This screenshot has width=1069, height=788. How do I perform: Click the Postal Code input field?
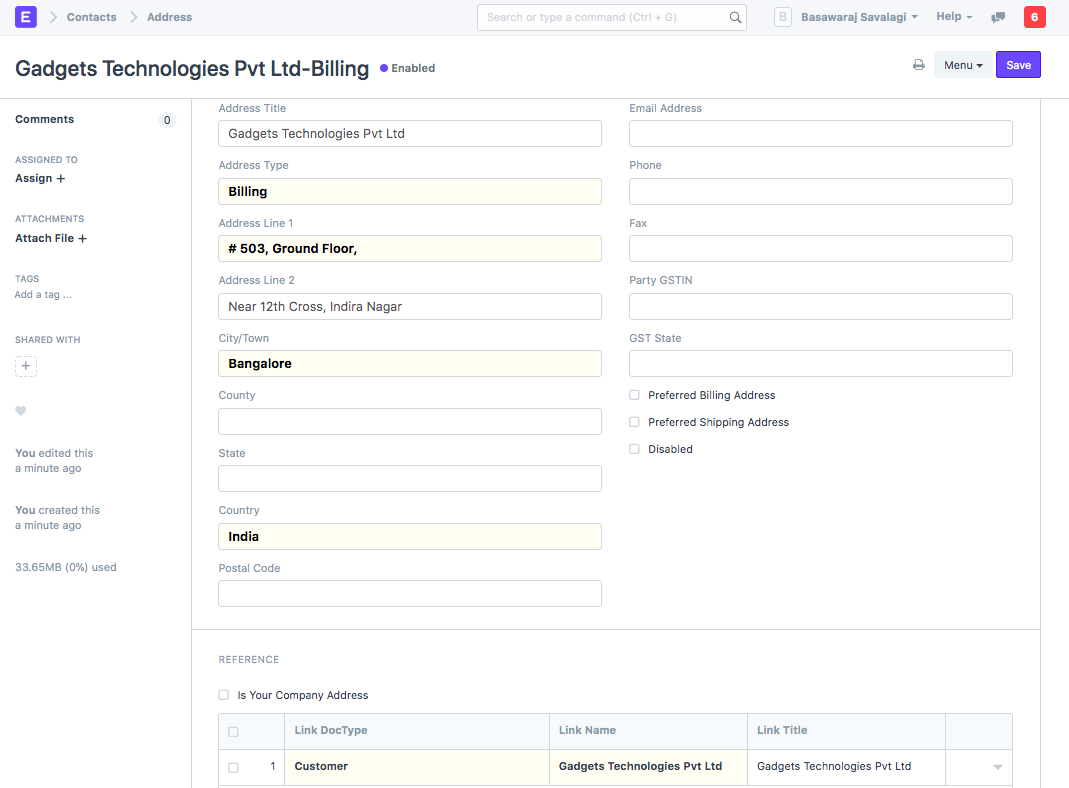[410, 594]
